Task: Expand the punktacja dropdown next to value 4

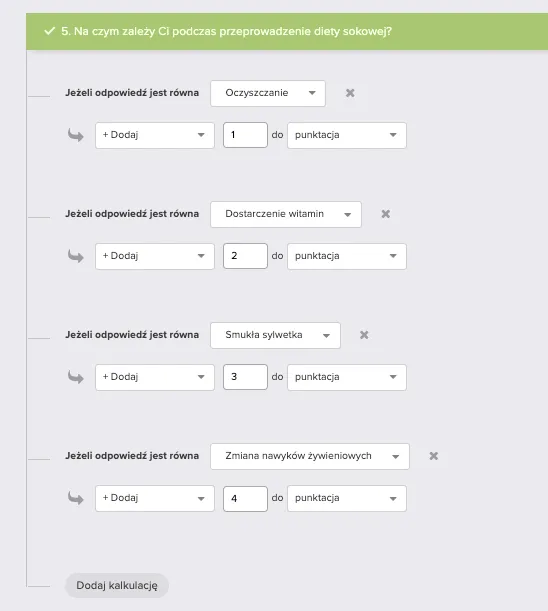Action: pyautogui.click(x=347, y=498)
